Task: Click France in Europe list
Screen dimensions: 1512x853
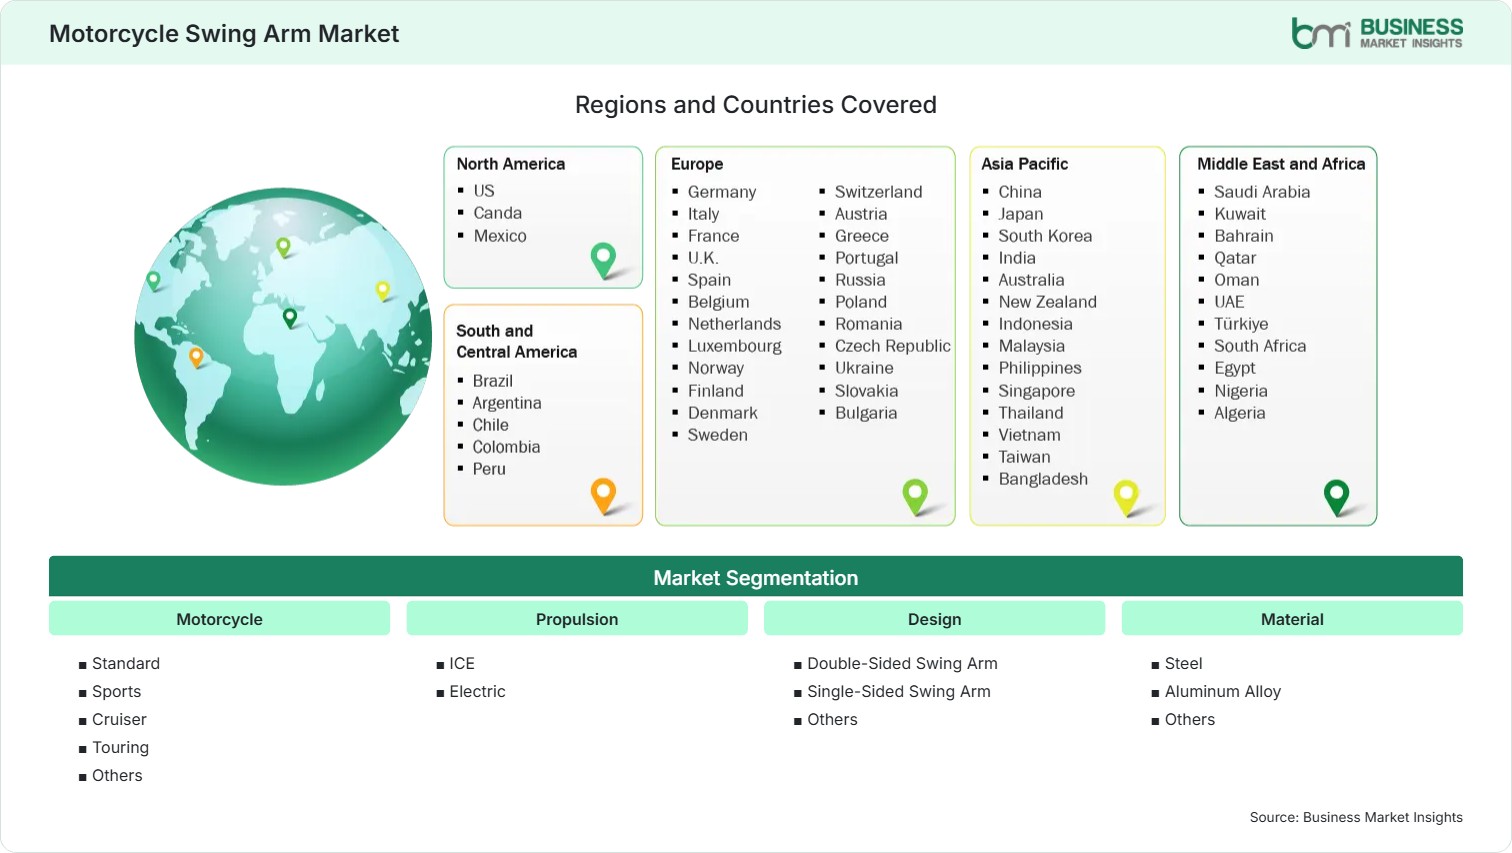Action: 714,236
